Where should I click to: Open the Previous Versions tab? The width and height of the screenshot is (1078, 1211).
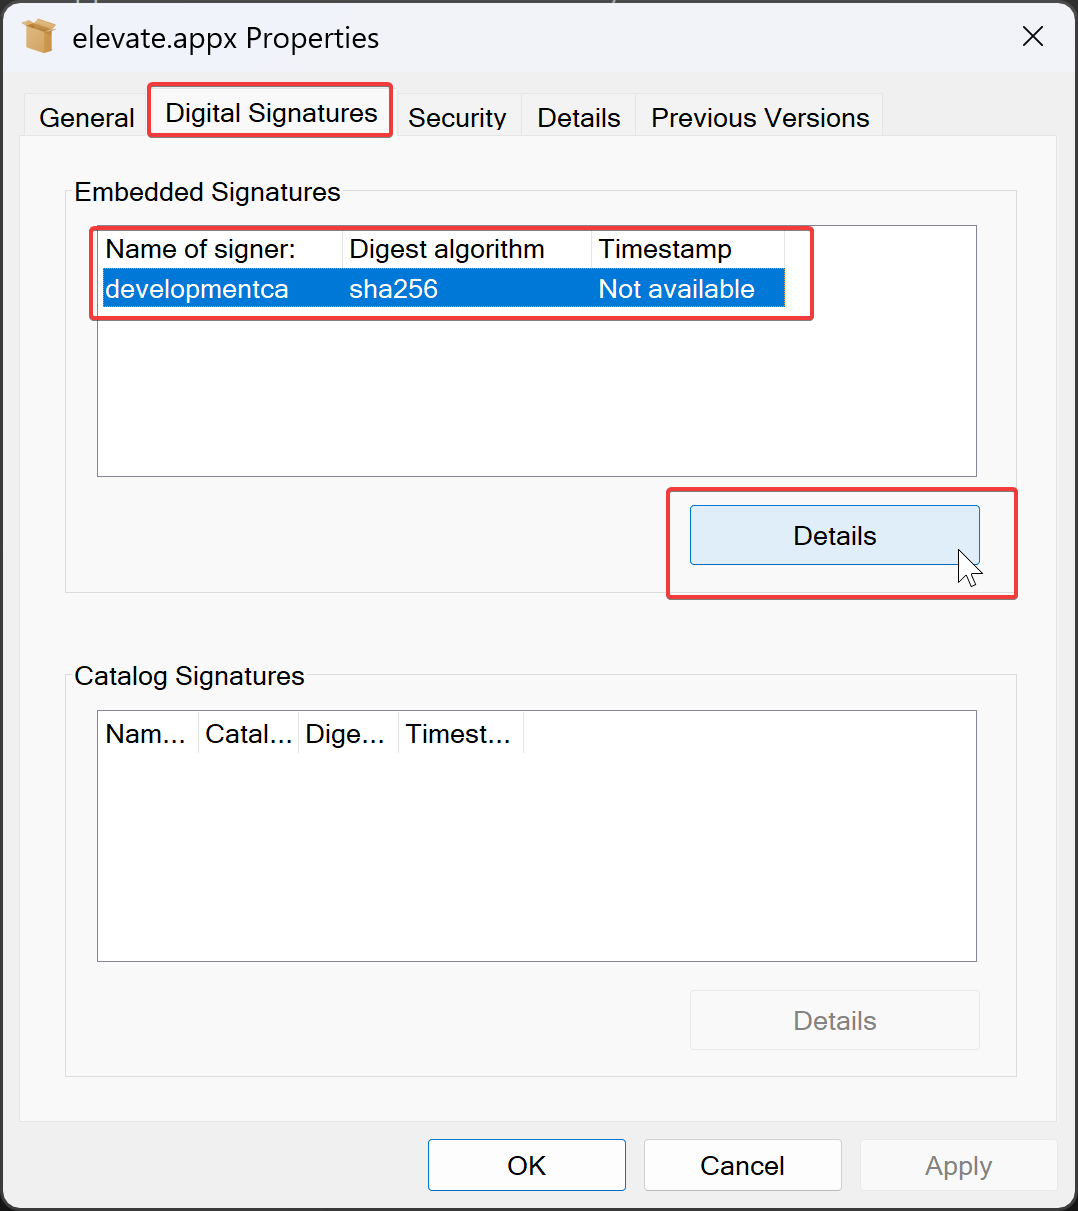click(x=759, y=117)
